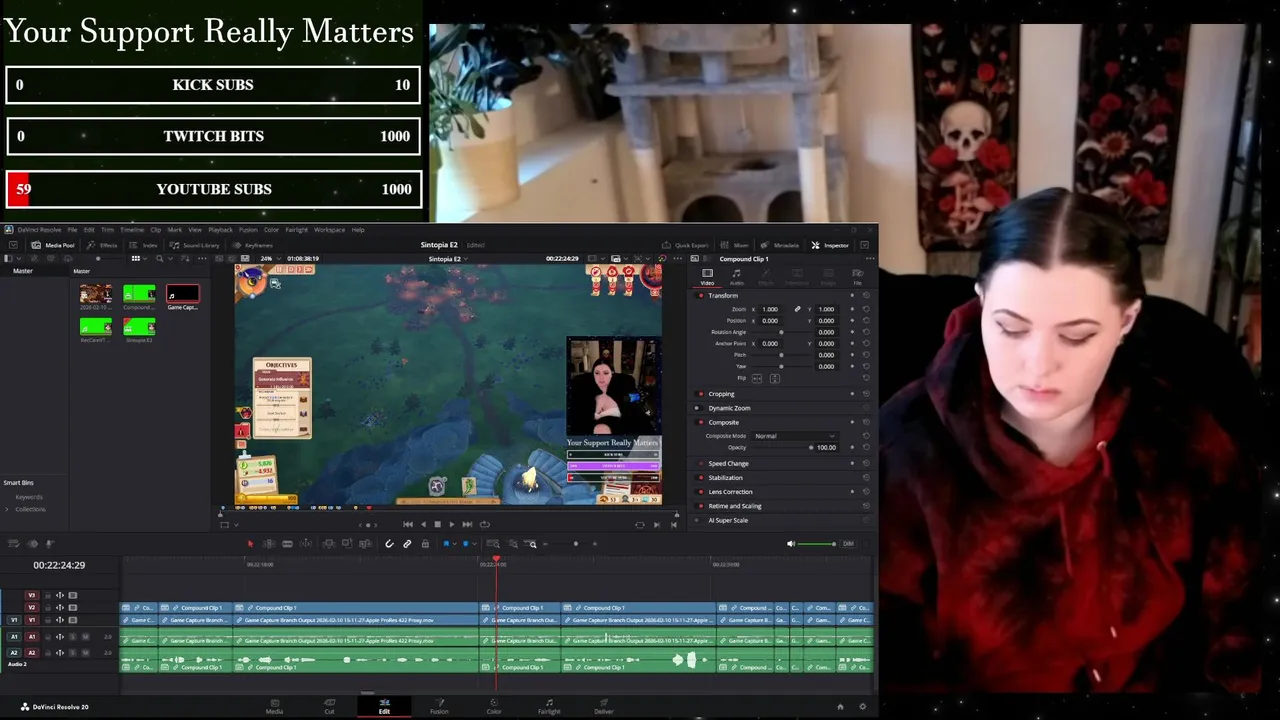This screenshot has height=720, width=1280.
Task: Click the volume speaker mute icon
Action: tap(791, 544)
